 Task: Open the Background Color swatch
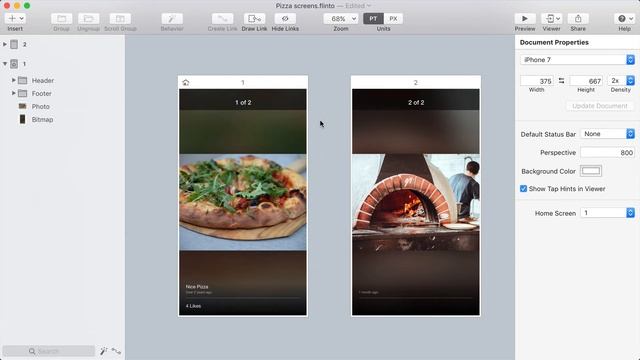point(591,171)
